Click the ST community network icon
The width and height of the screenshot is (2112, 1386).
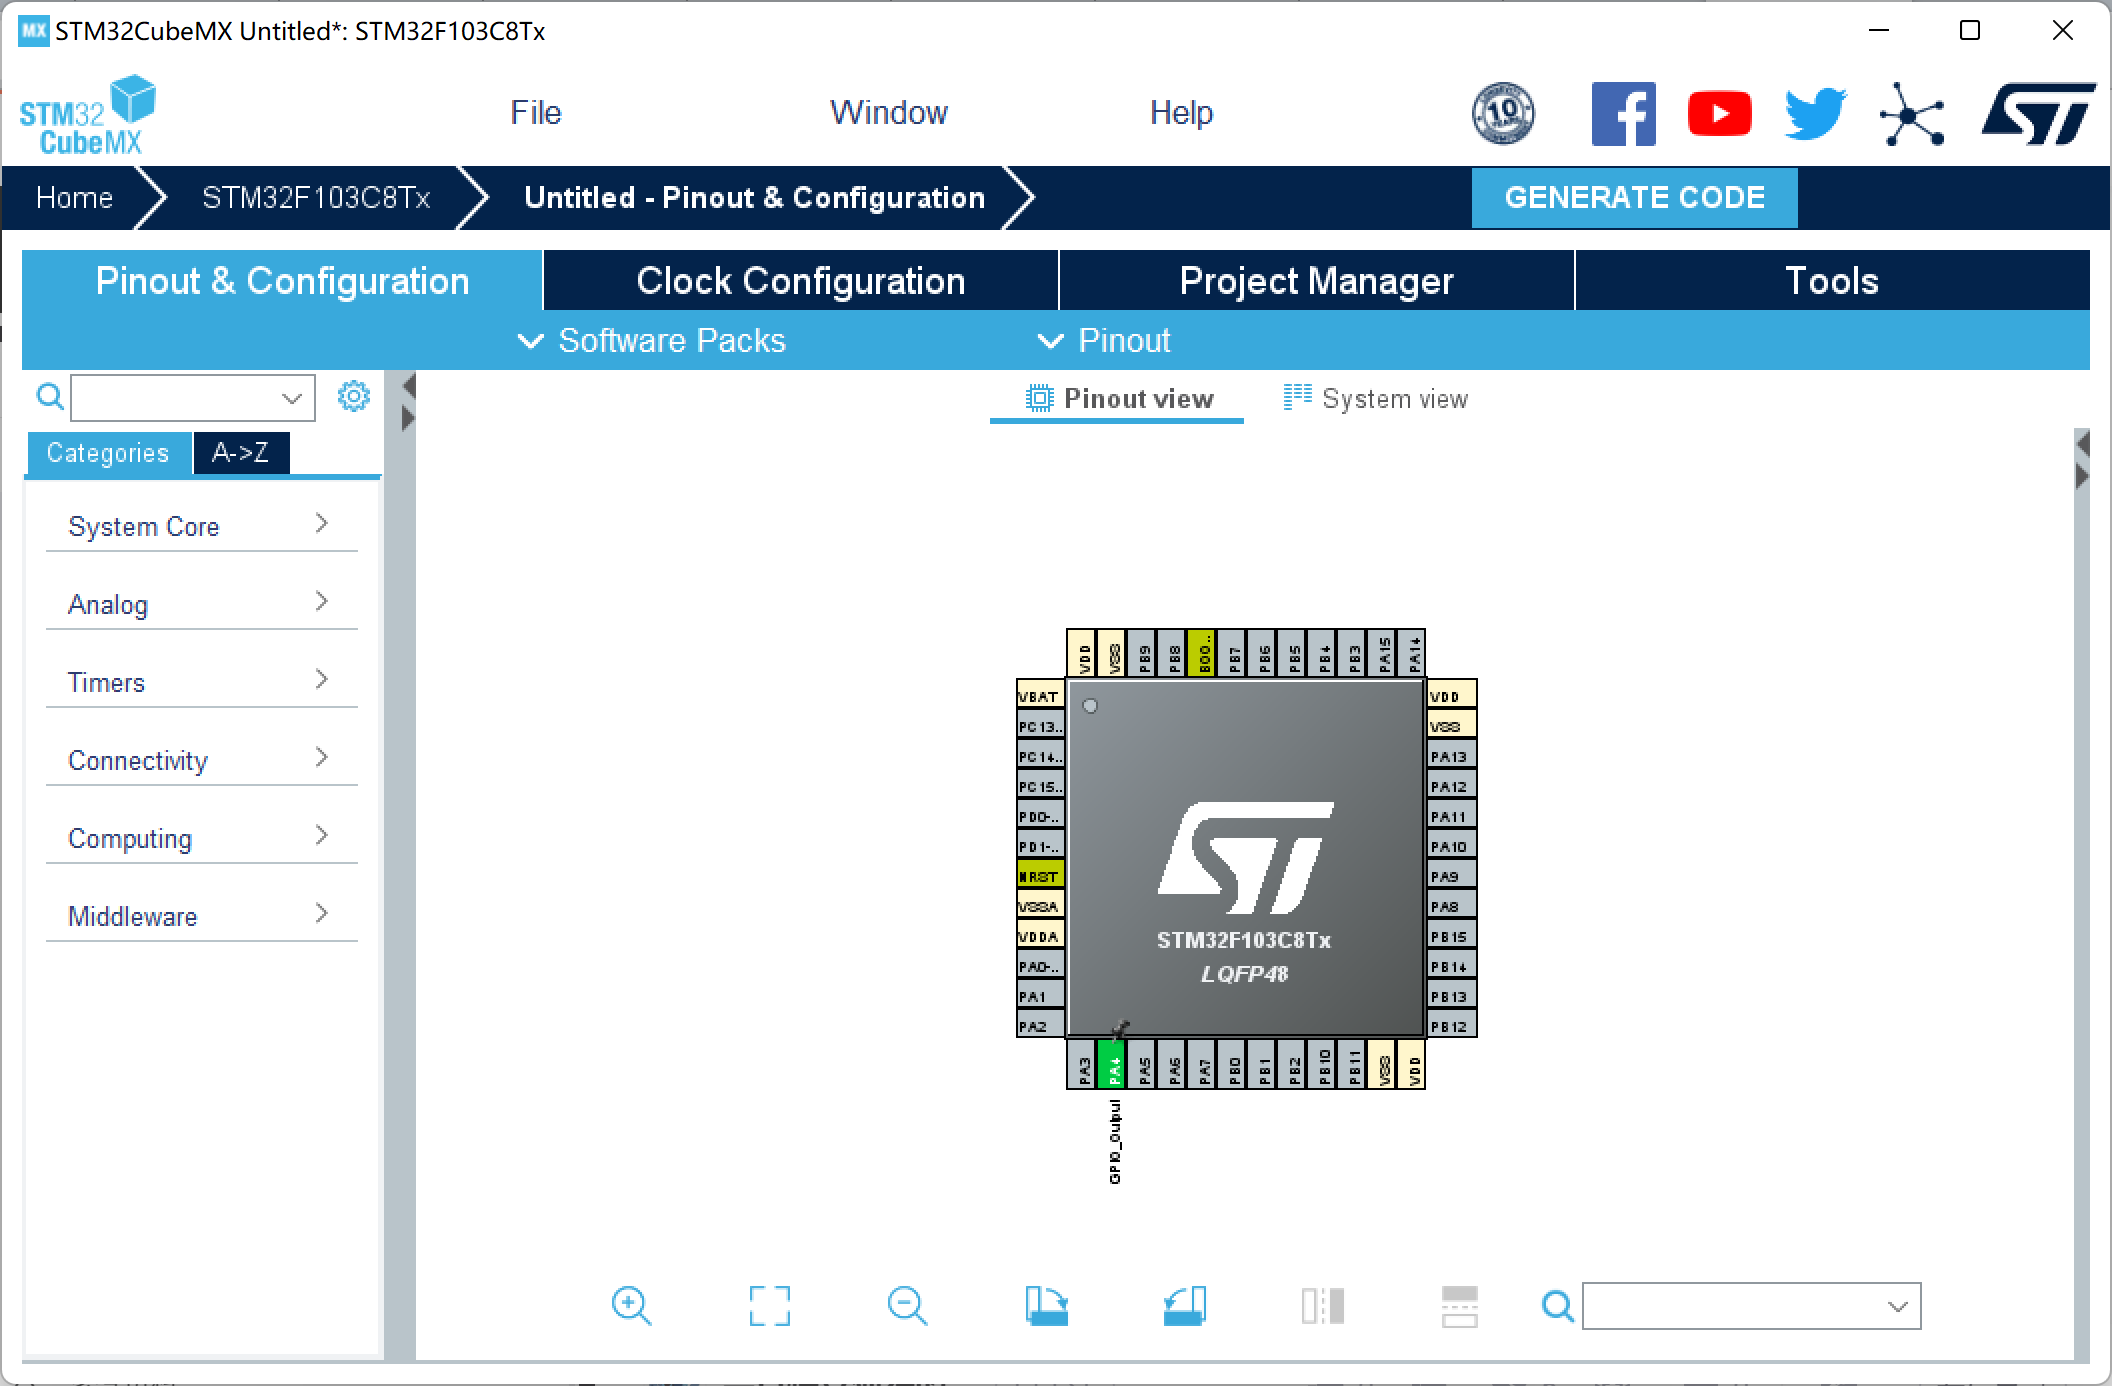pos(1911,113)
